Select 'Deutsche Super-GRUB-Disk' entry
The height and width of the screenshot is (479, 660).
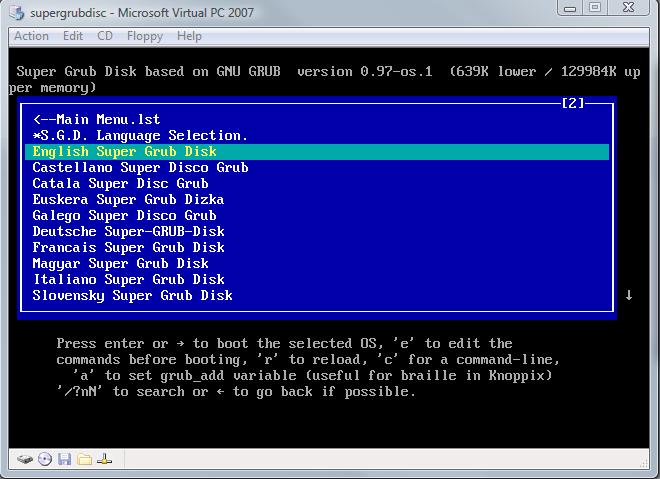click(x=317, y=232)
